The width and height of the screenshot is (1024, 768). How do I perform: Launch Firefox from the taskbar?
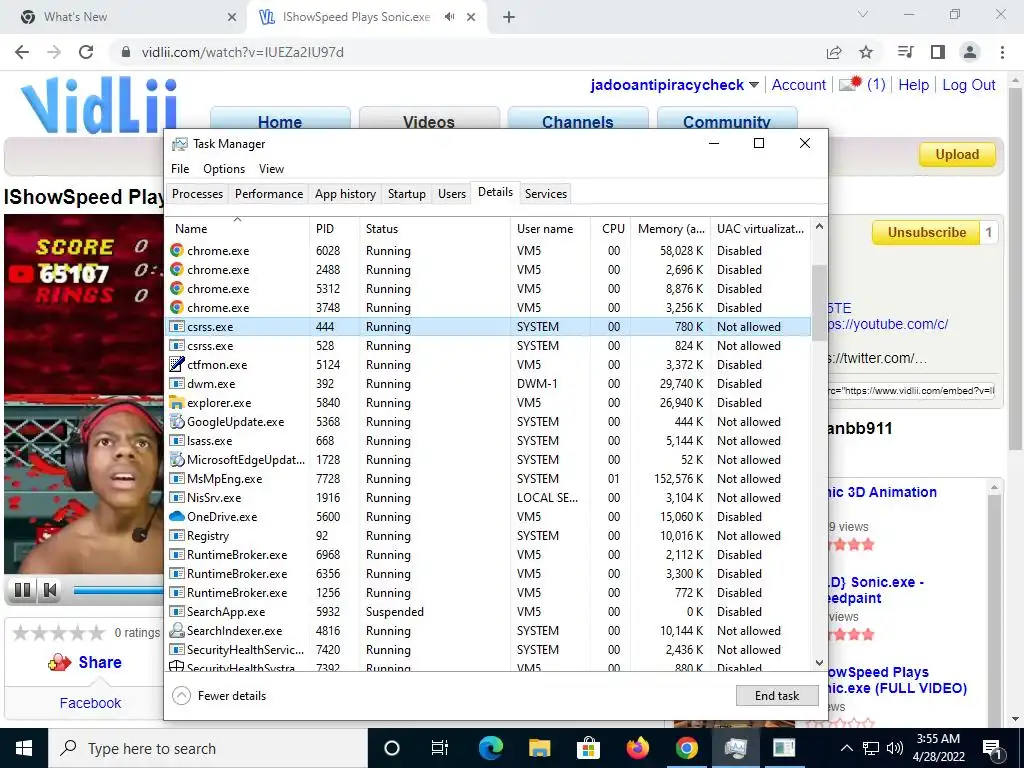[637, 748]
